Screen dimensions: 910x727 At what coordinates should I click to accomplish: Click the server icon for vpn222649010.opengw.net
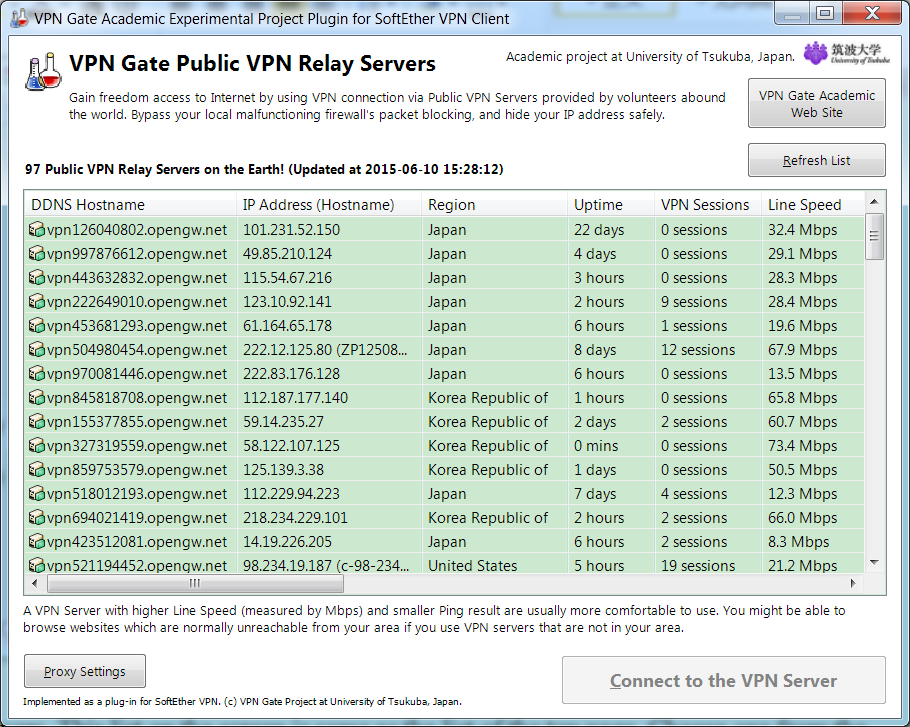coord(37,302)
